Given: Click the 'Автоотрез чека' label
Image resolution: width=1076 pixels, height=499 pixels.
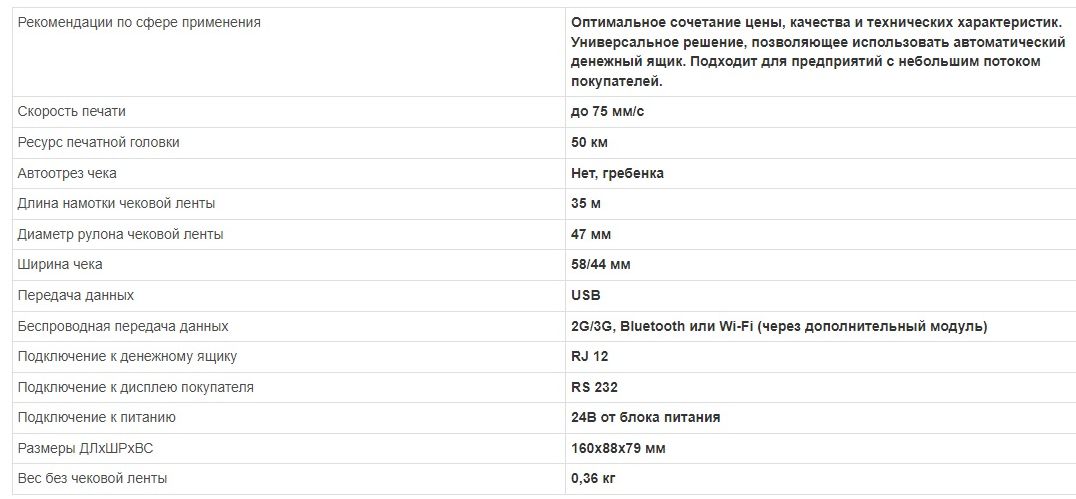Looking at the screenshot, I should 67,174.
